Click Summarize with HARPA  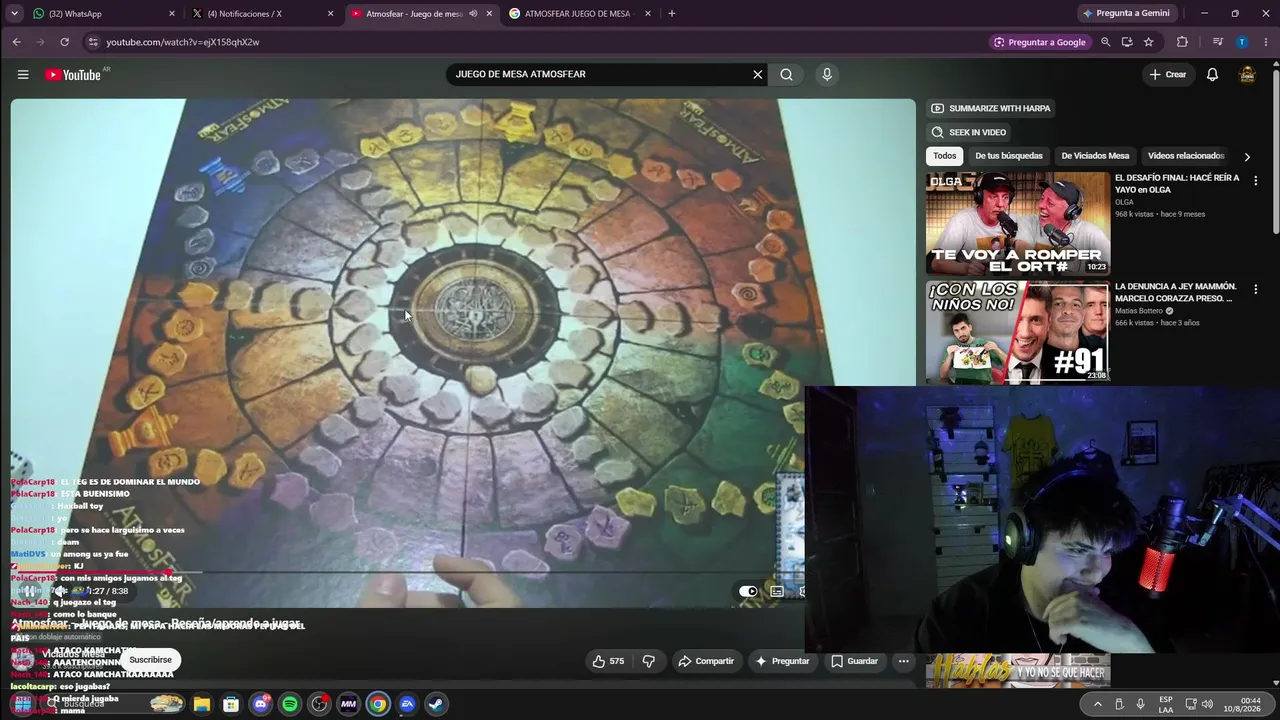990,108
